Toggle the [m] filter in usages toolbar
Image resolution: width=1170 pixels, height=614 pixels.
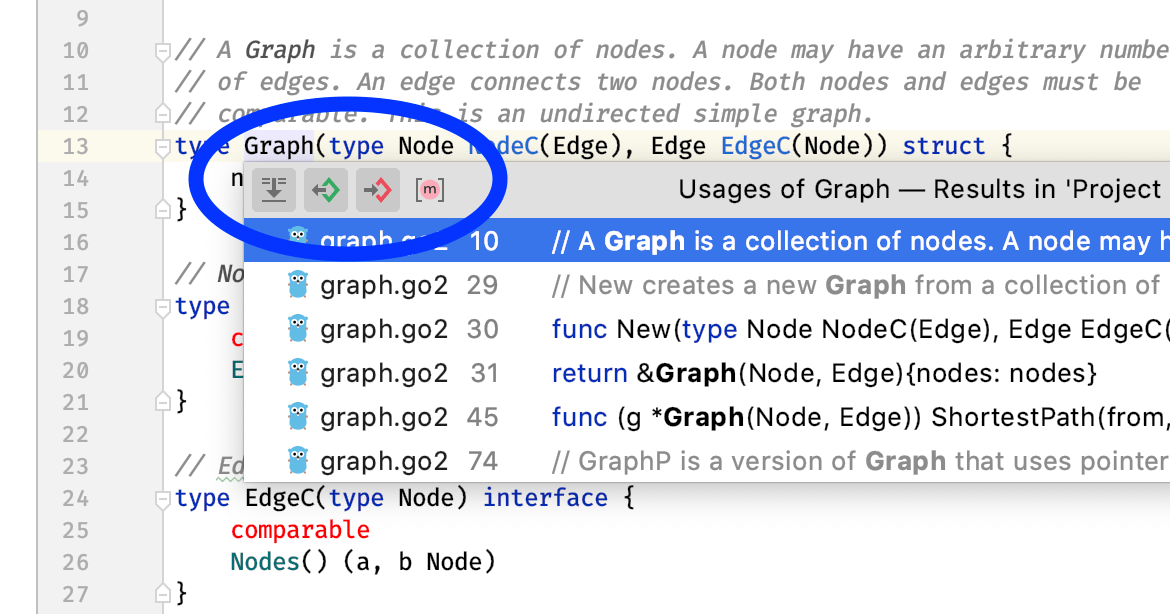click(430, 189)
